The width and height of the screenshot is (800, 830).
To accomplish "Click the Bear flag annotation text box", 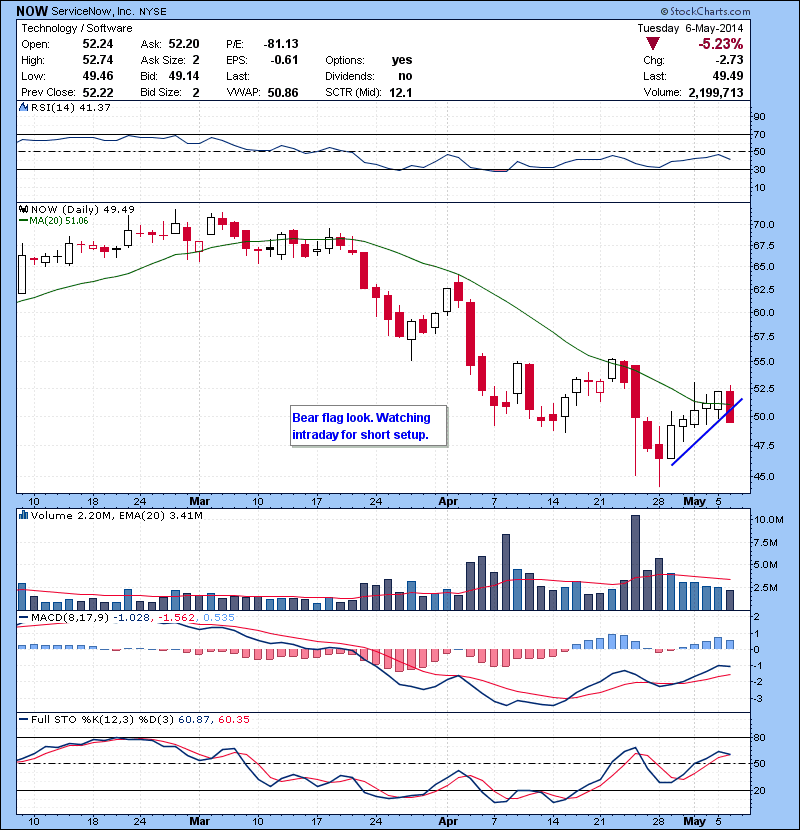I will click(368, 426).
